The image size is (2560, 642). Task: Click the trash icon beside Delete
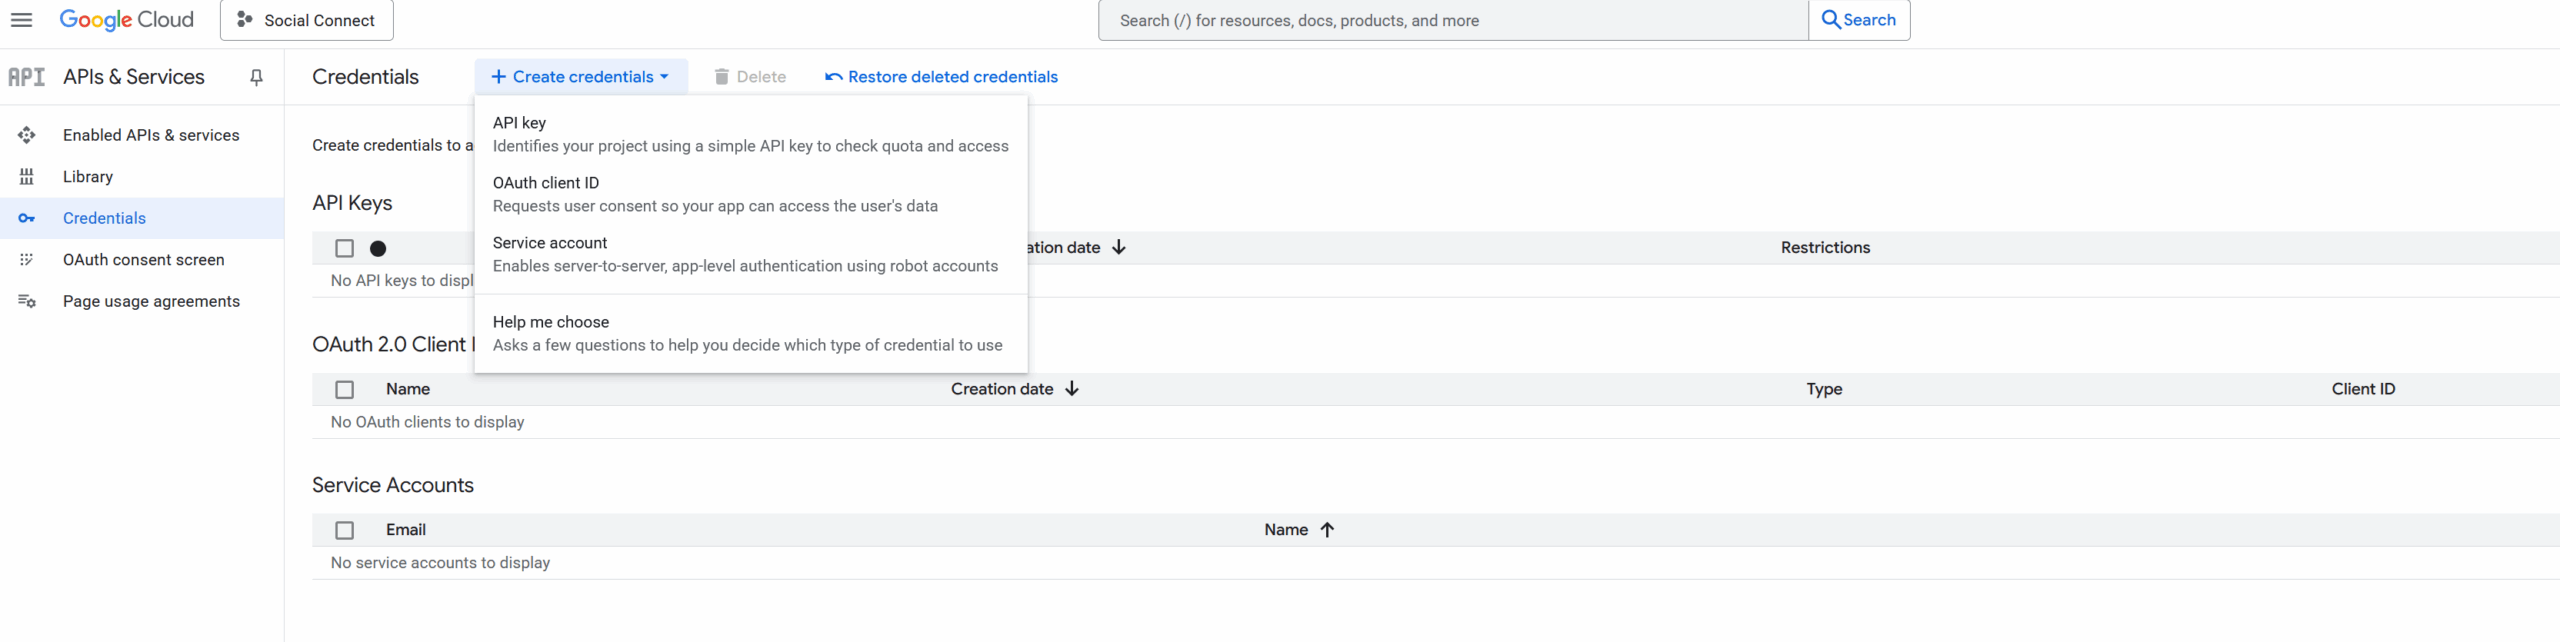click(x=721, y=77)
